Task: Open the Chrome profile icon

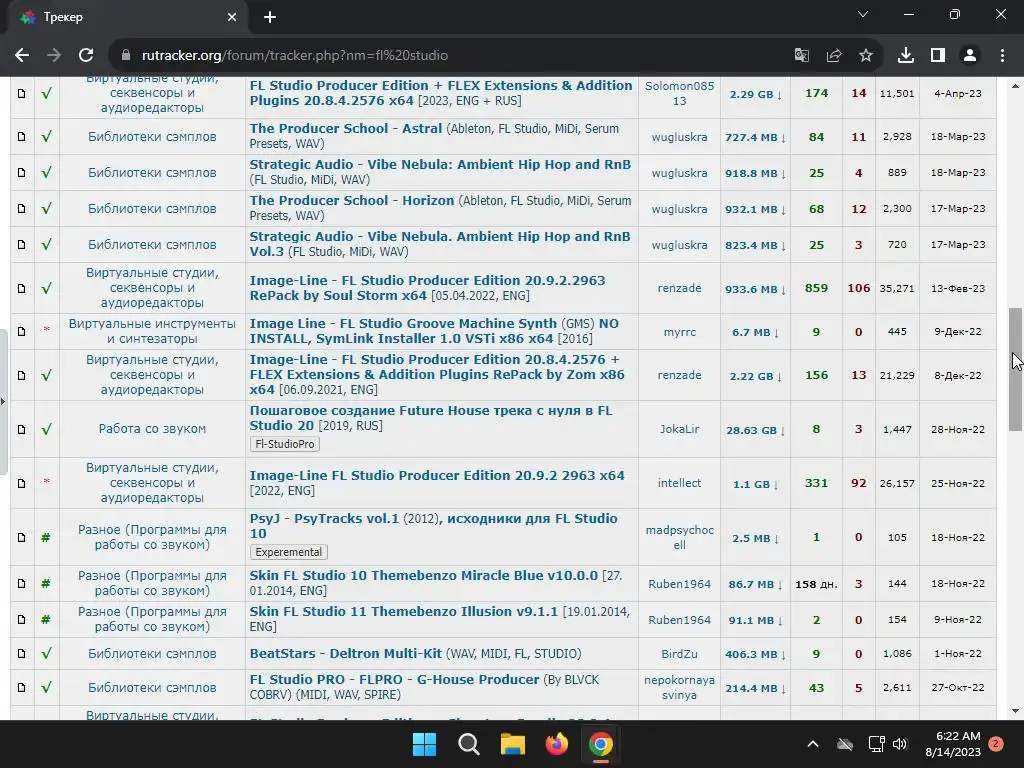Action: pos(970,56)
